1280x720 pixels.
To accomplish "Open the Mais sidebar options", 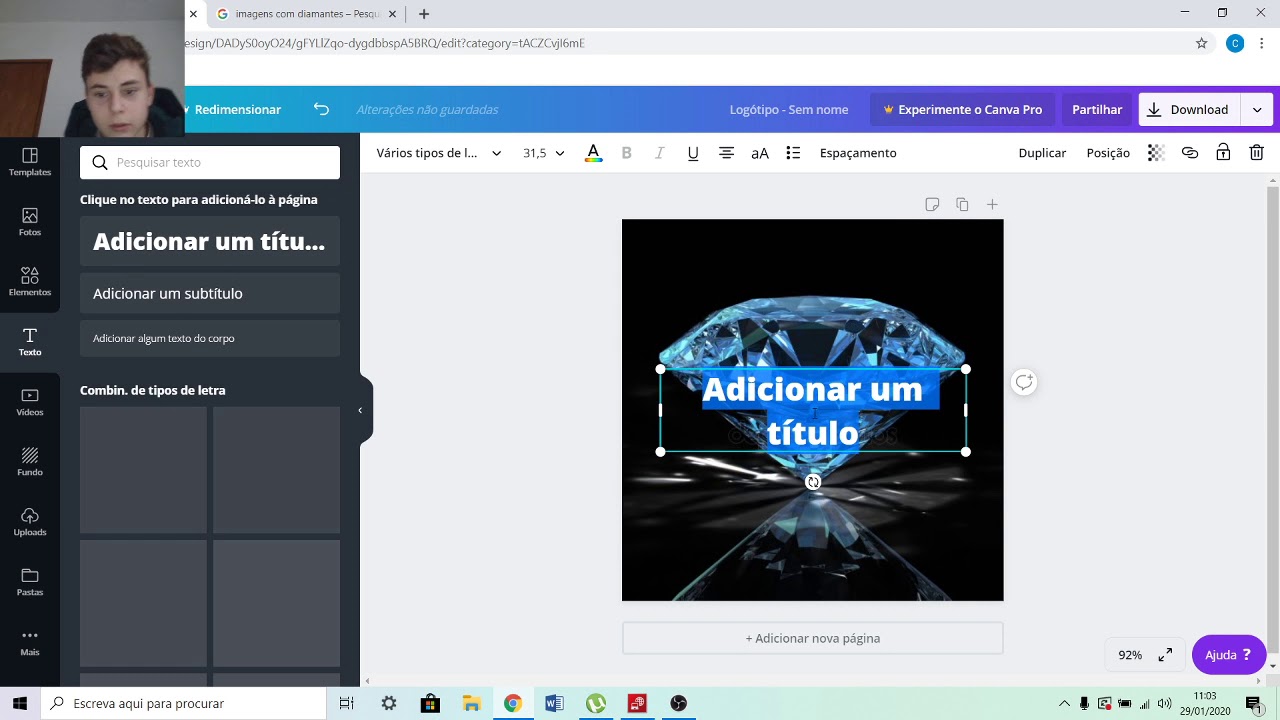I will 30,642.
